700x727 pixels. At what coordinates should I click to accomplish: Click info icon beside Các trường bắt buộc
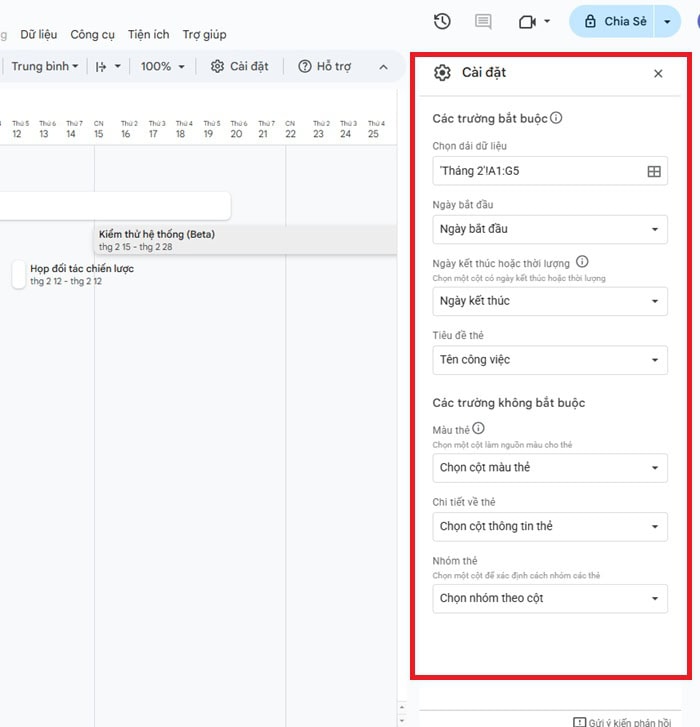(x=556, y=118)
